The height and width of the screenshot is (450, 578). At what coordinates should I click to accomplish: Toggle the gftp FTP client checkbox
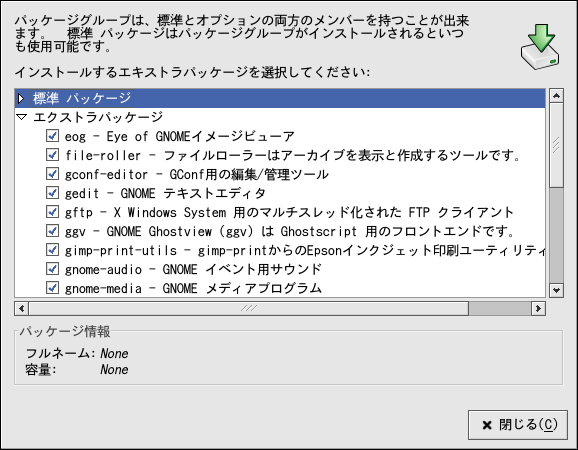tap(52, 212)
